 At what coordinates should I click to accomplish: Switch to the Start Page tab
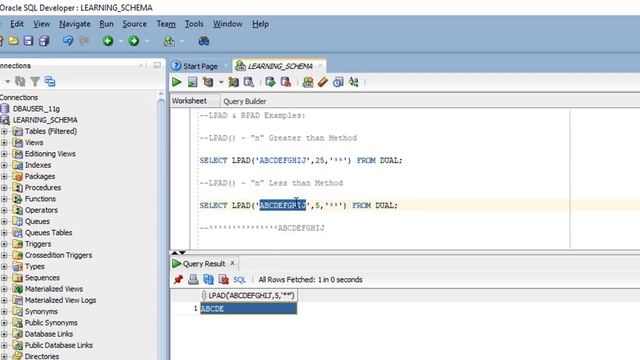pyautogui.click(x=200, y=66)
